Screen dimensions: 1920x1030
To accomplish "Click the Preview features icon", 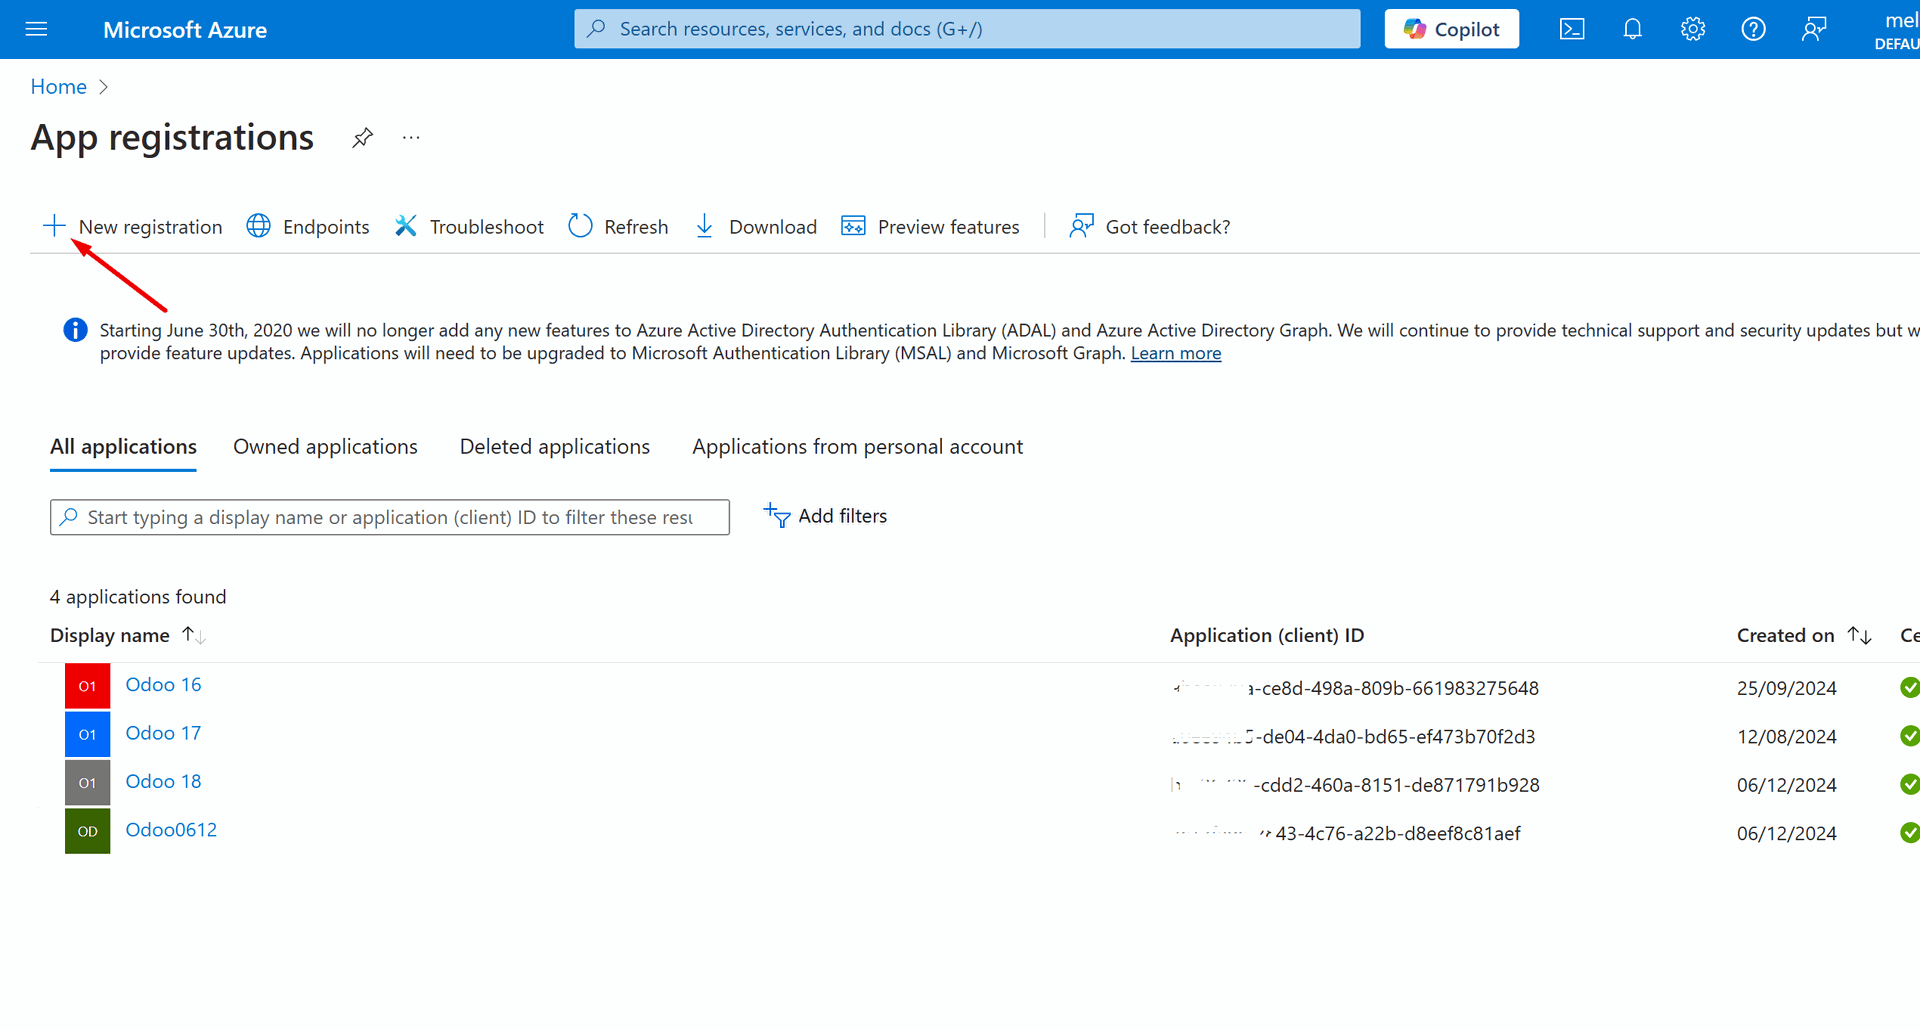I will tap(853, 226).
